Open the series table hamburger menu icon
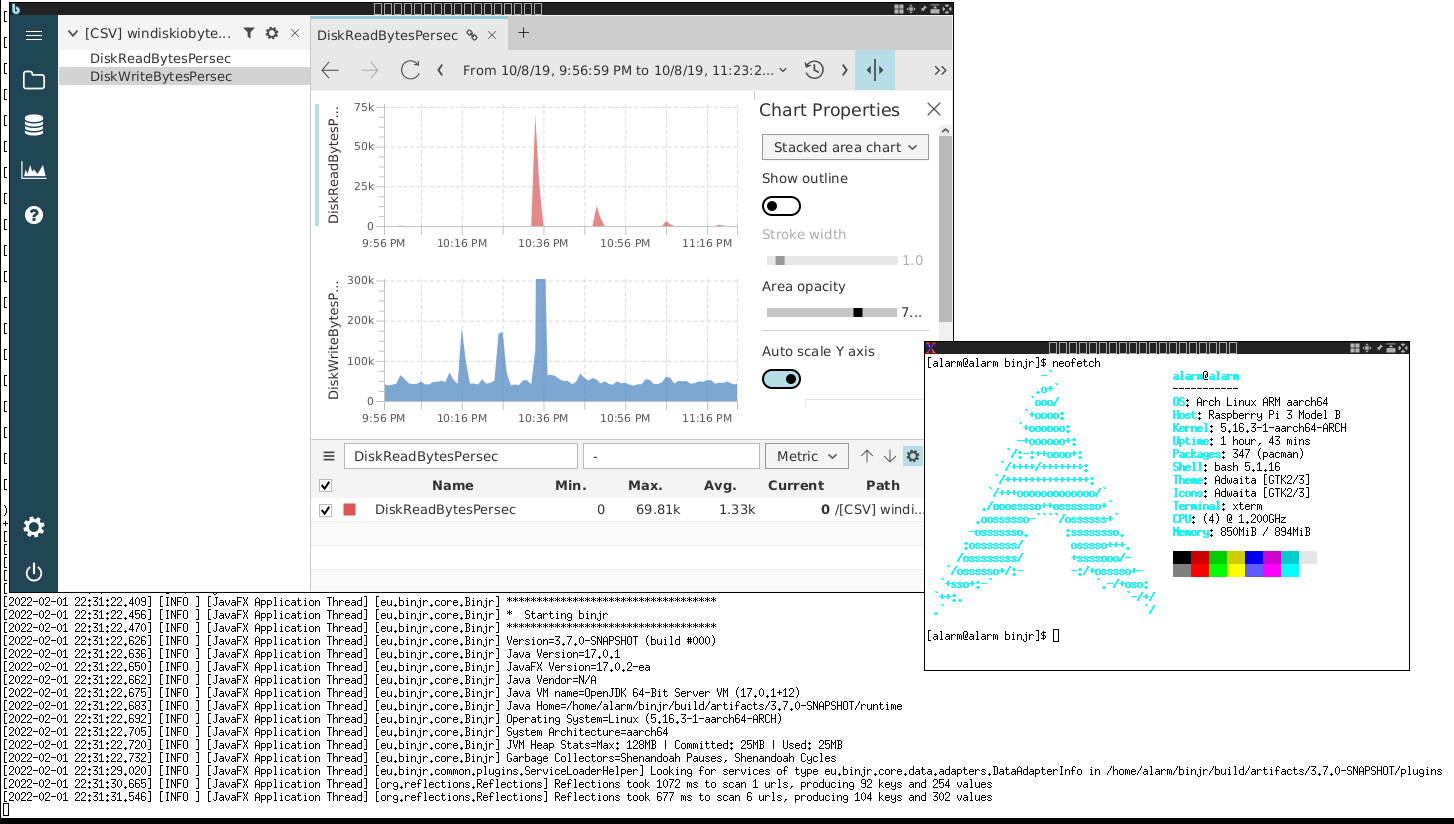Screen dimensions: 1454x824 click(x=329, y=456)
